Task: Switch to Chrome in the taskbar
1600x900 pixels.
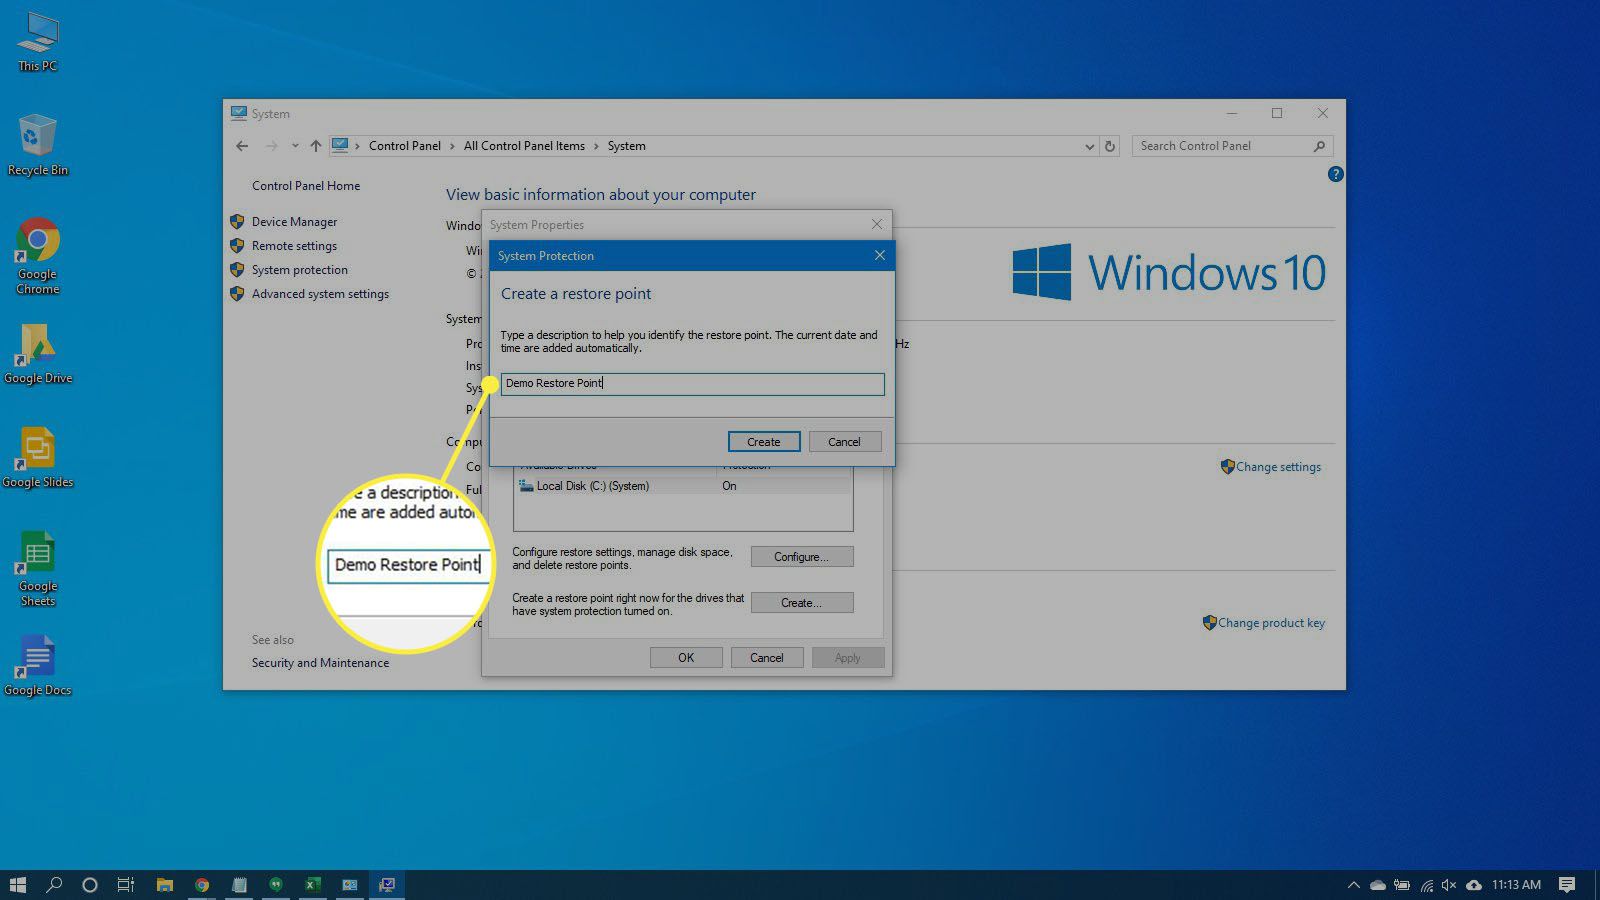Action: pyautogui.click(x=202, y=884)
